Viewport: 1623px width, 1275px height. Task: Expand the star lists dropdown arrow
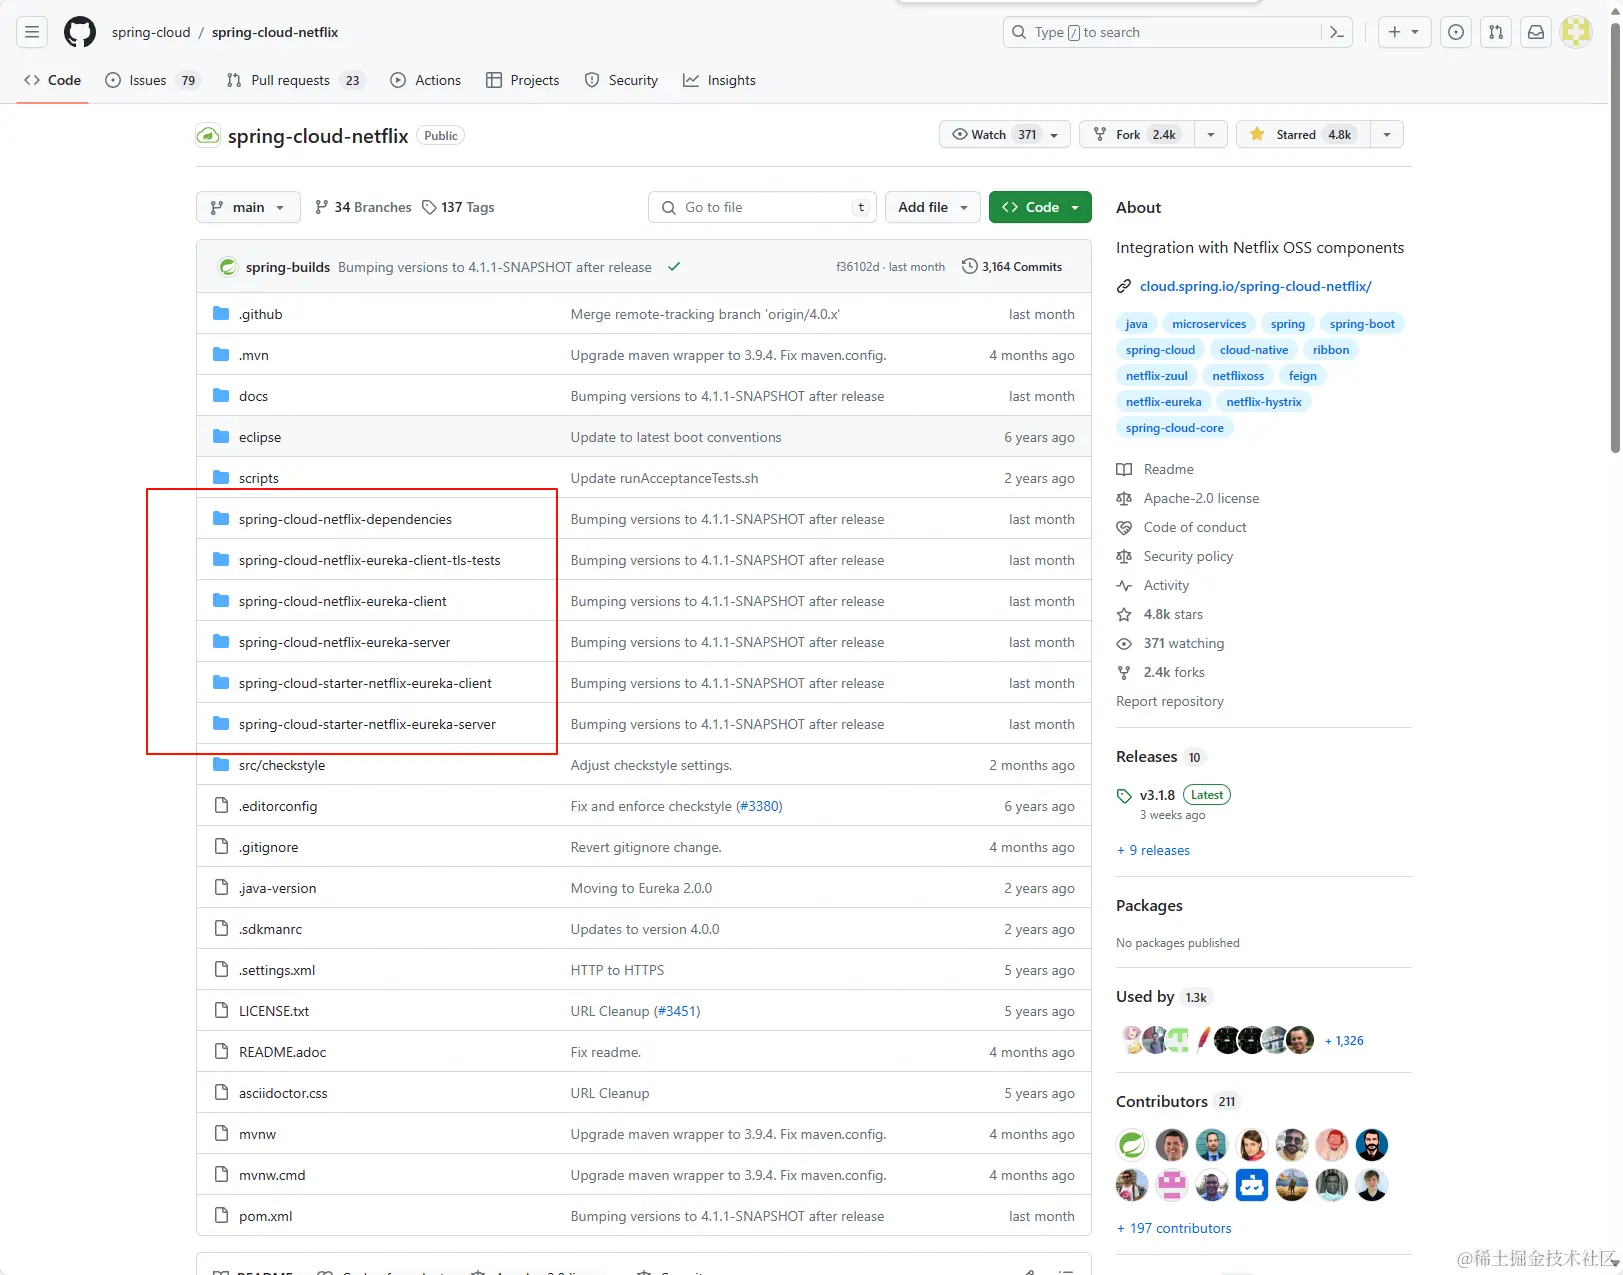coord(1386,134)
